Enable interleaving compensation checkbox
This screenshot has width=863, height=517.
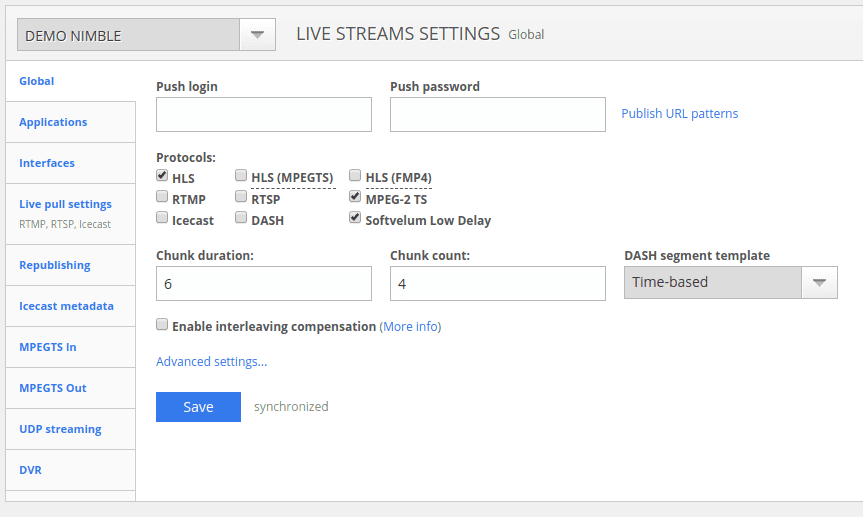pyautogui.click(x=162, y=325)
